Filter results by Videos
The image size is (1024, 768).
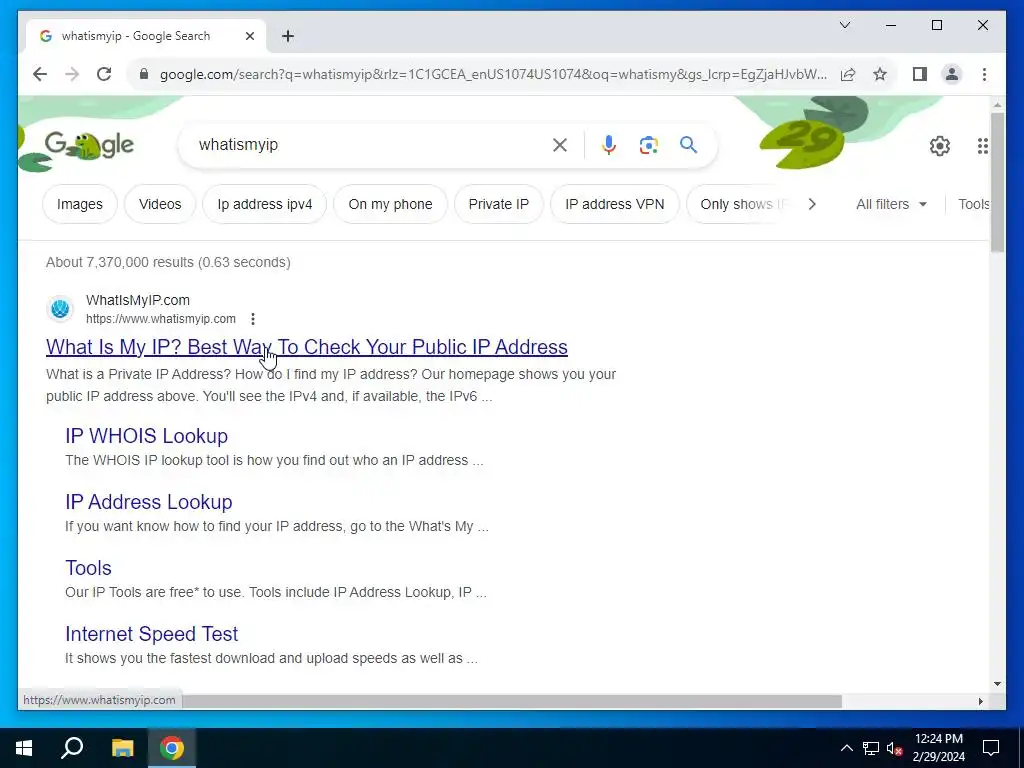(160, 204)
